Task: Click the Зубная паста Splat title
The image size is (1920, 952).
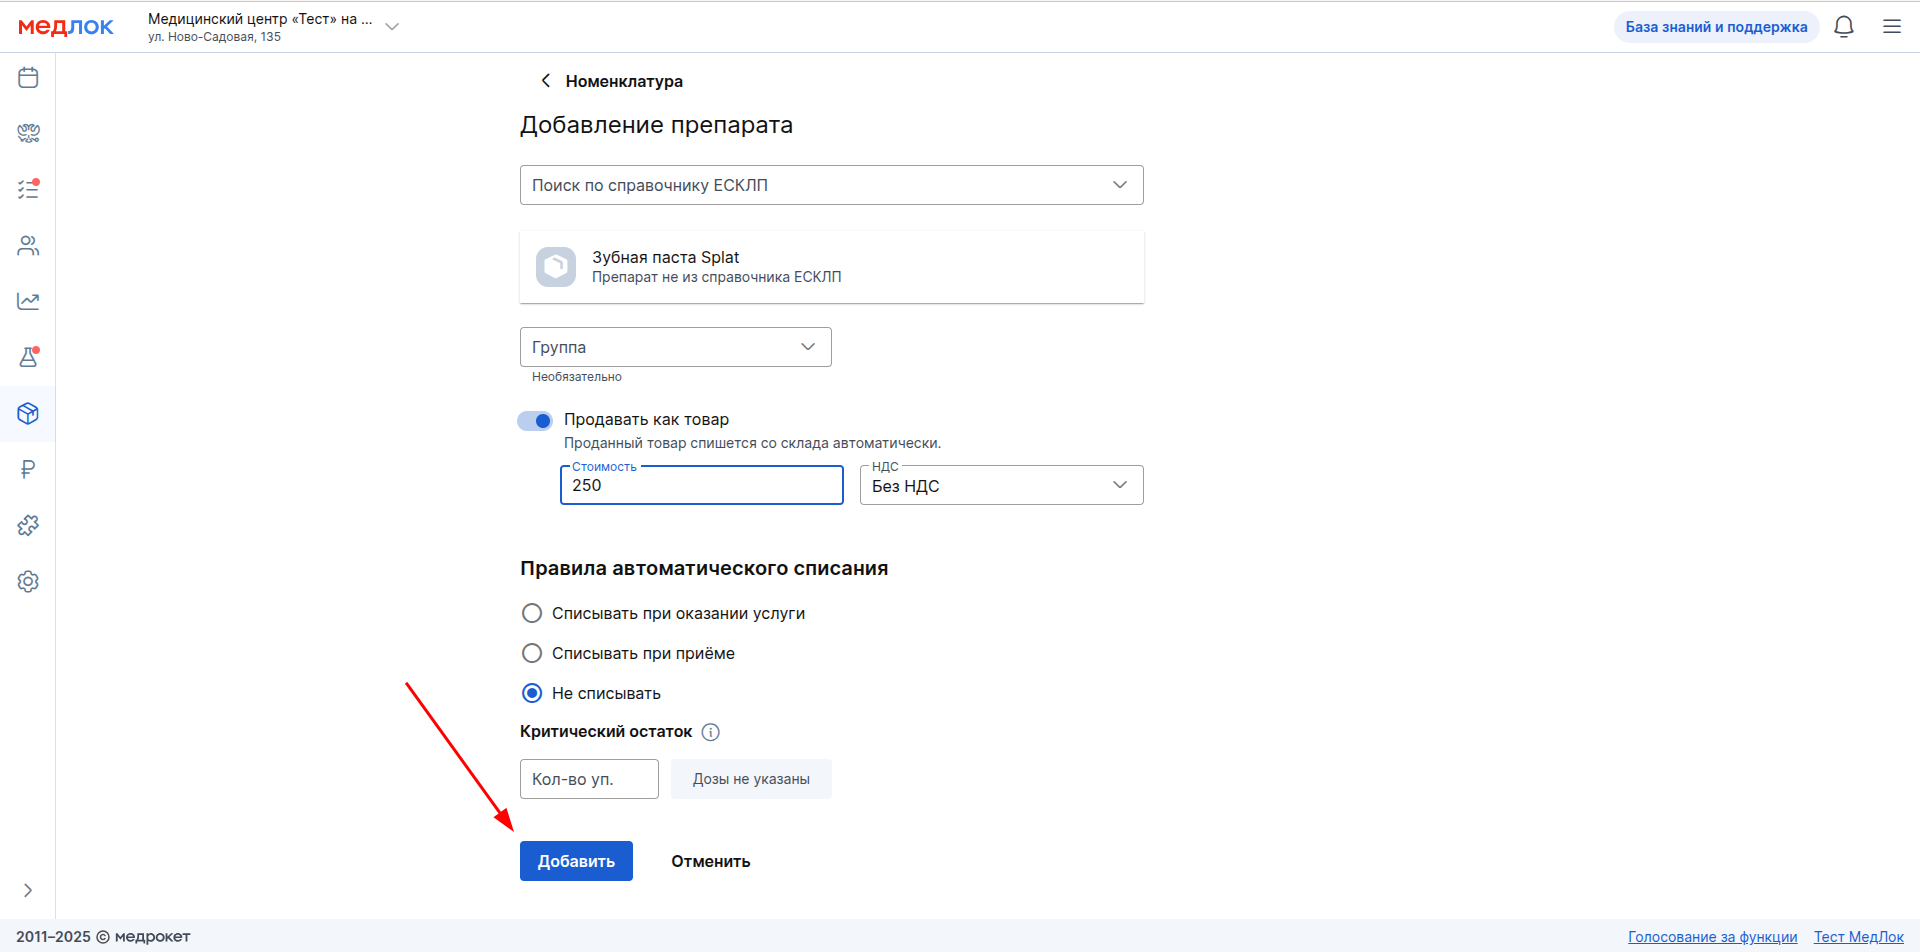Action: point(666,257)
